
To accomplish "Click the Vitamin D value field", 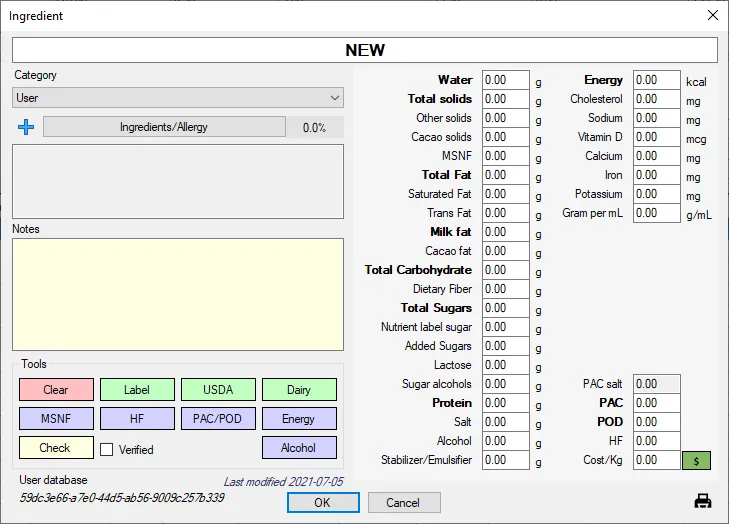I will (x=656, y=137).
